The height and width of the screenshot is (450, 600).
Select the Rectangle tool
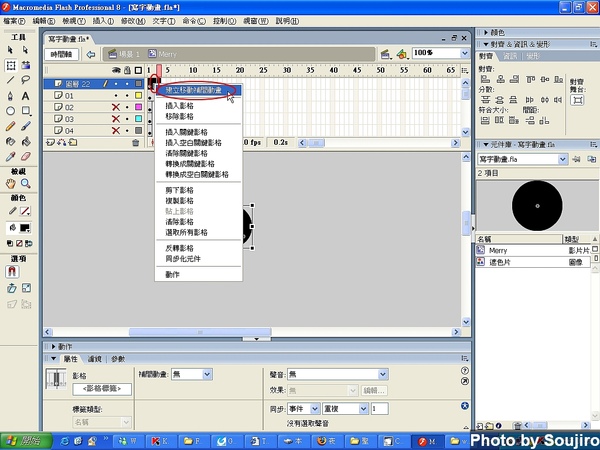coord(26,111)
